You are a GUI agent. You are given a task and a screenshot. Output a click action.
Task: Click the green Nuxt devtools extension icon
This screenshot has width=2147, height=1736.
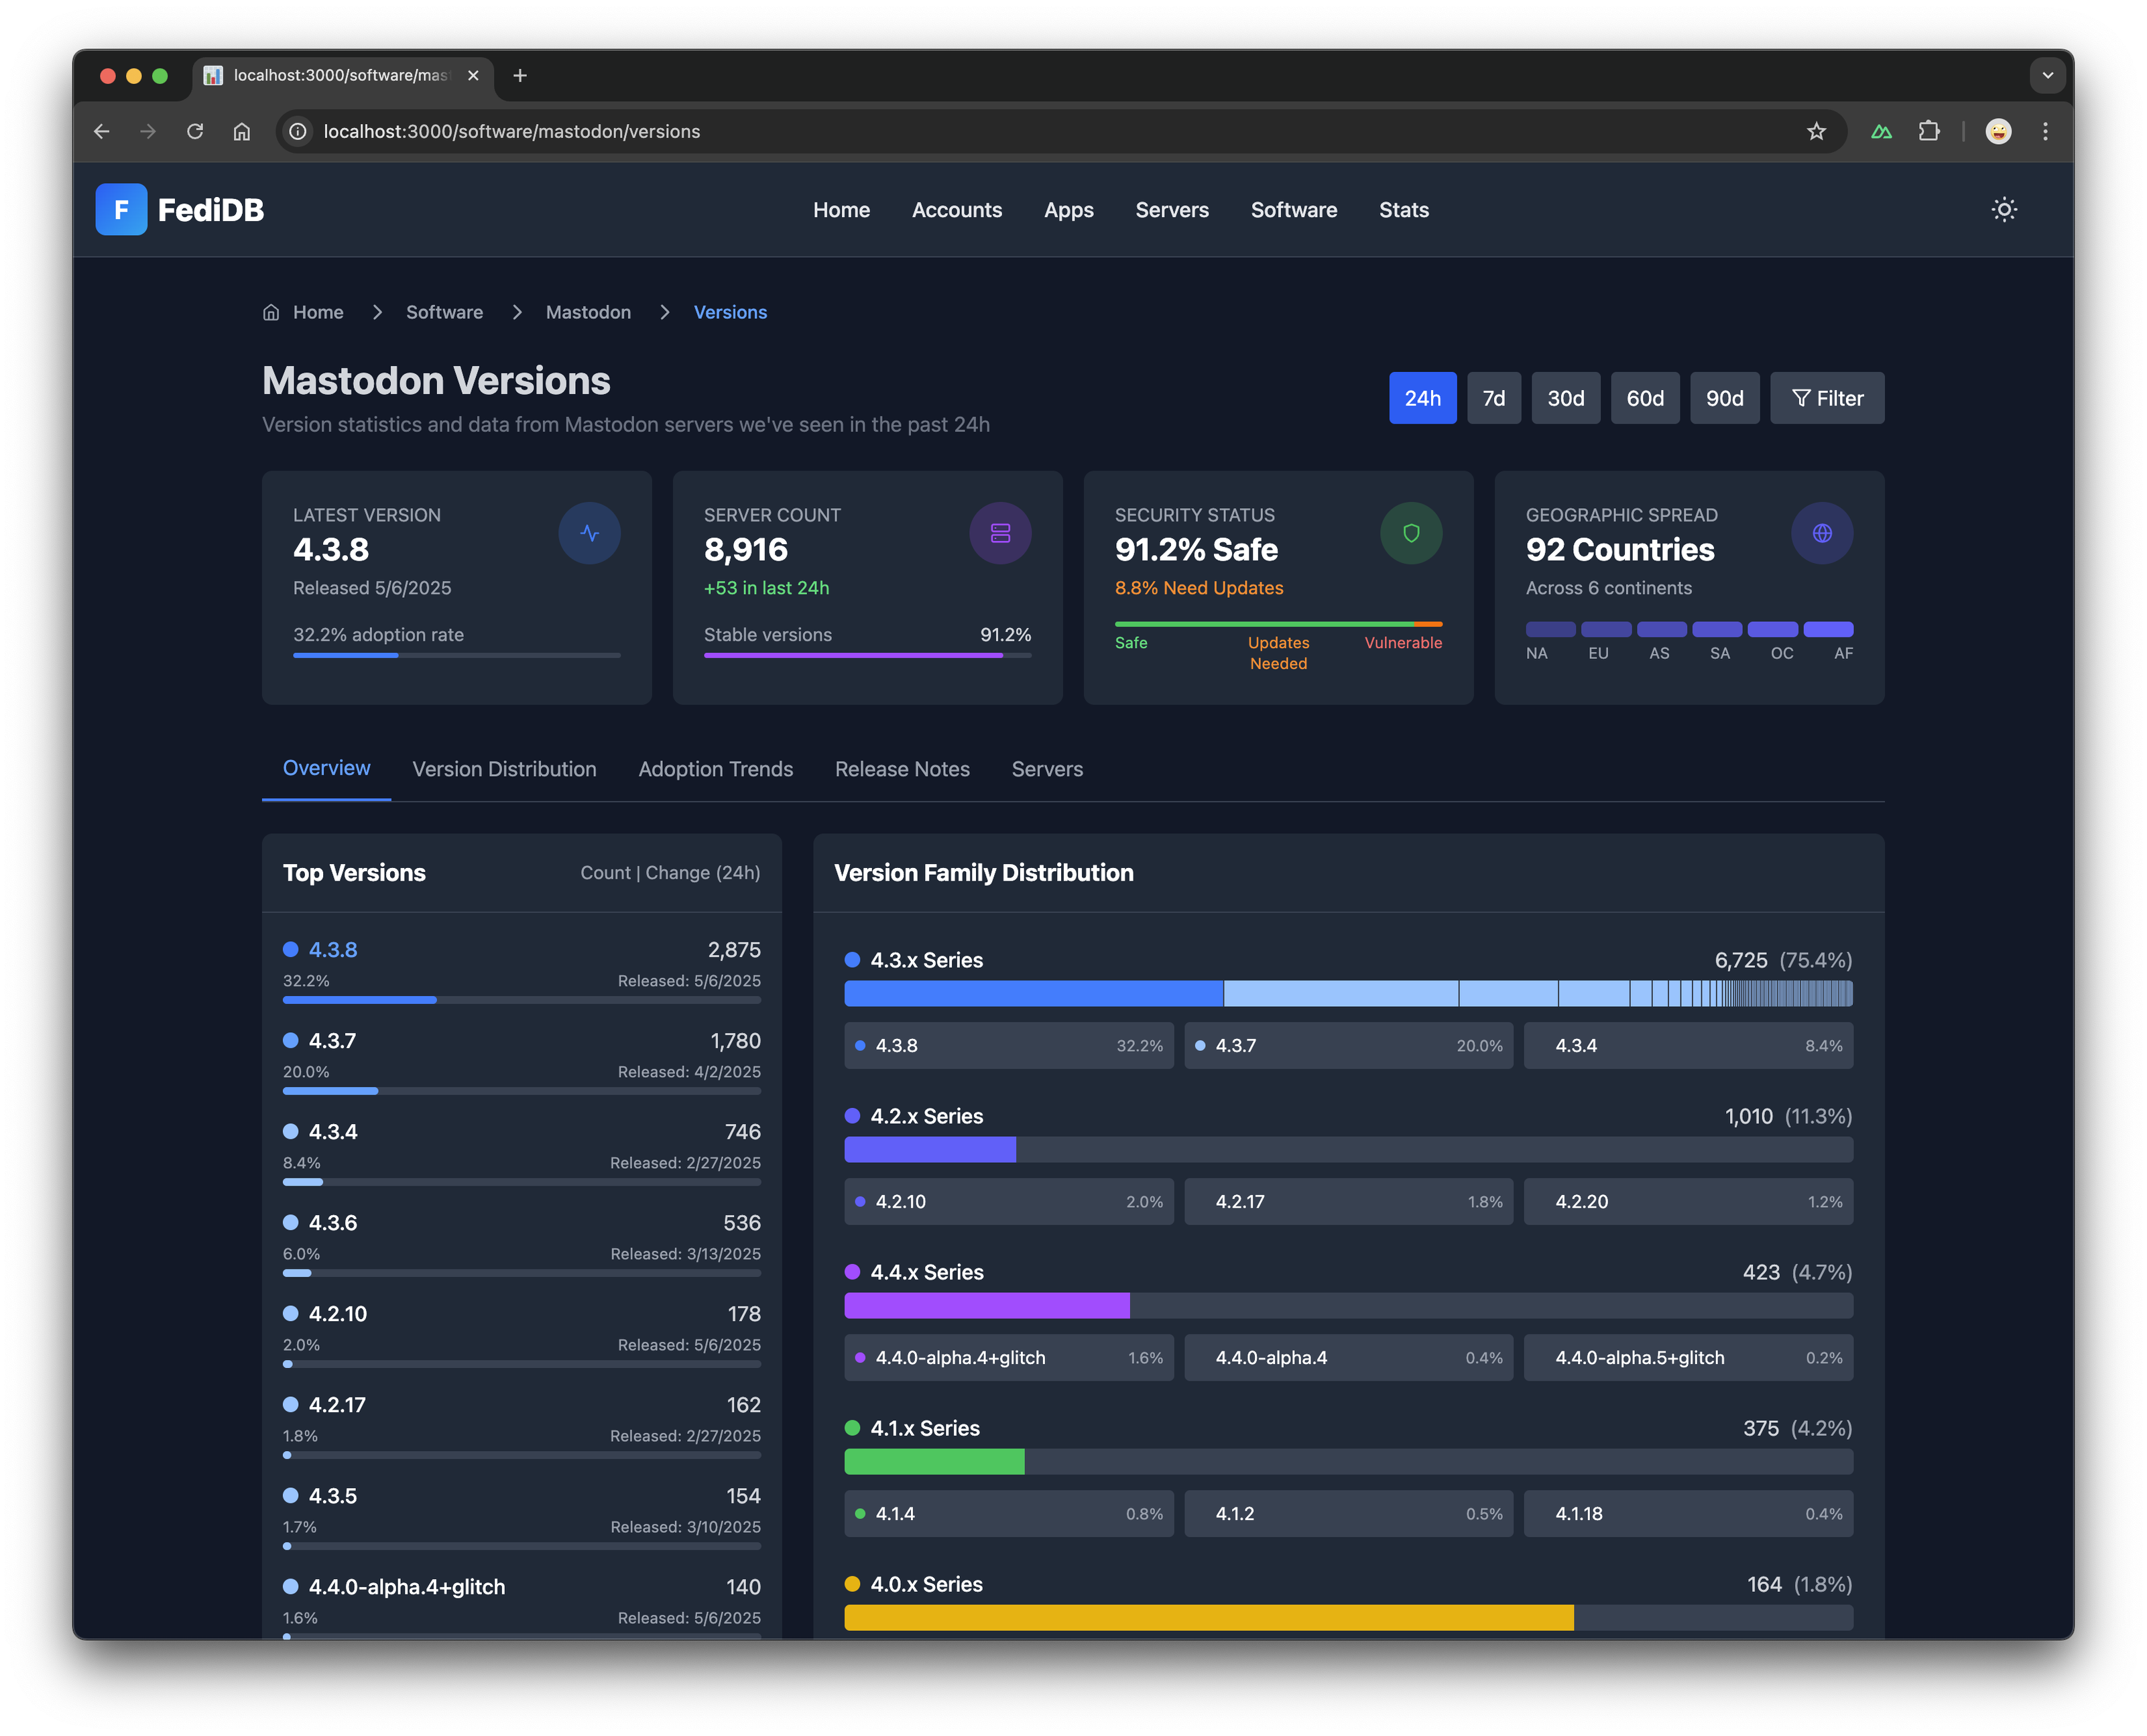pos(1881,131)
